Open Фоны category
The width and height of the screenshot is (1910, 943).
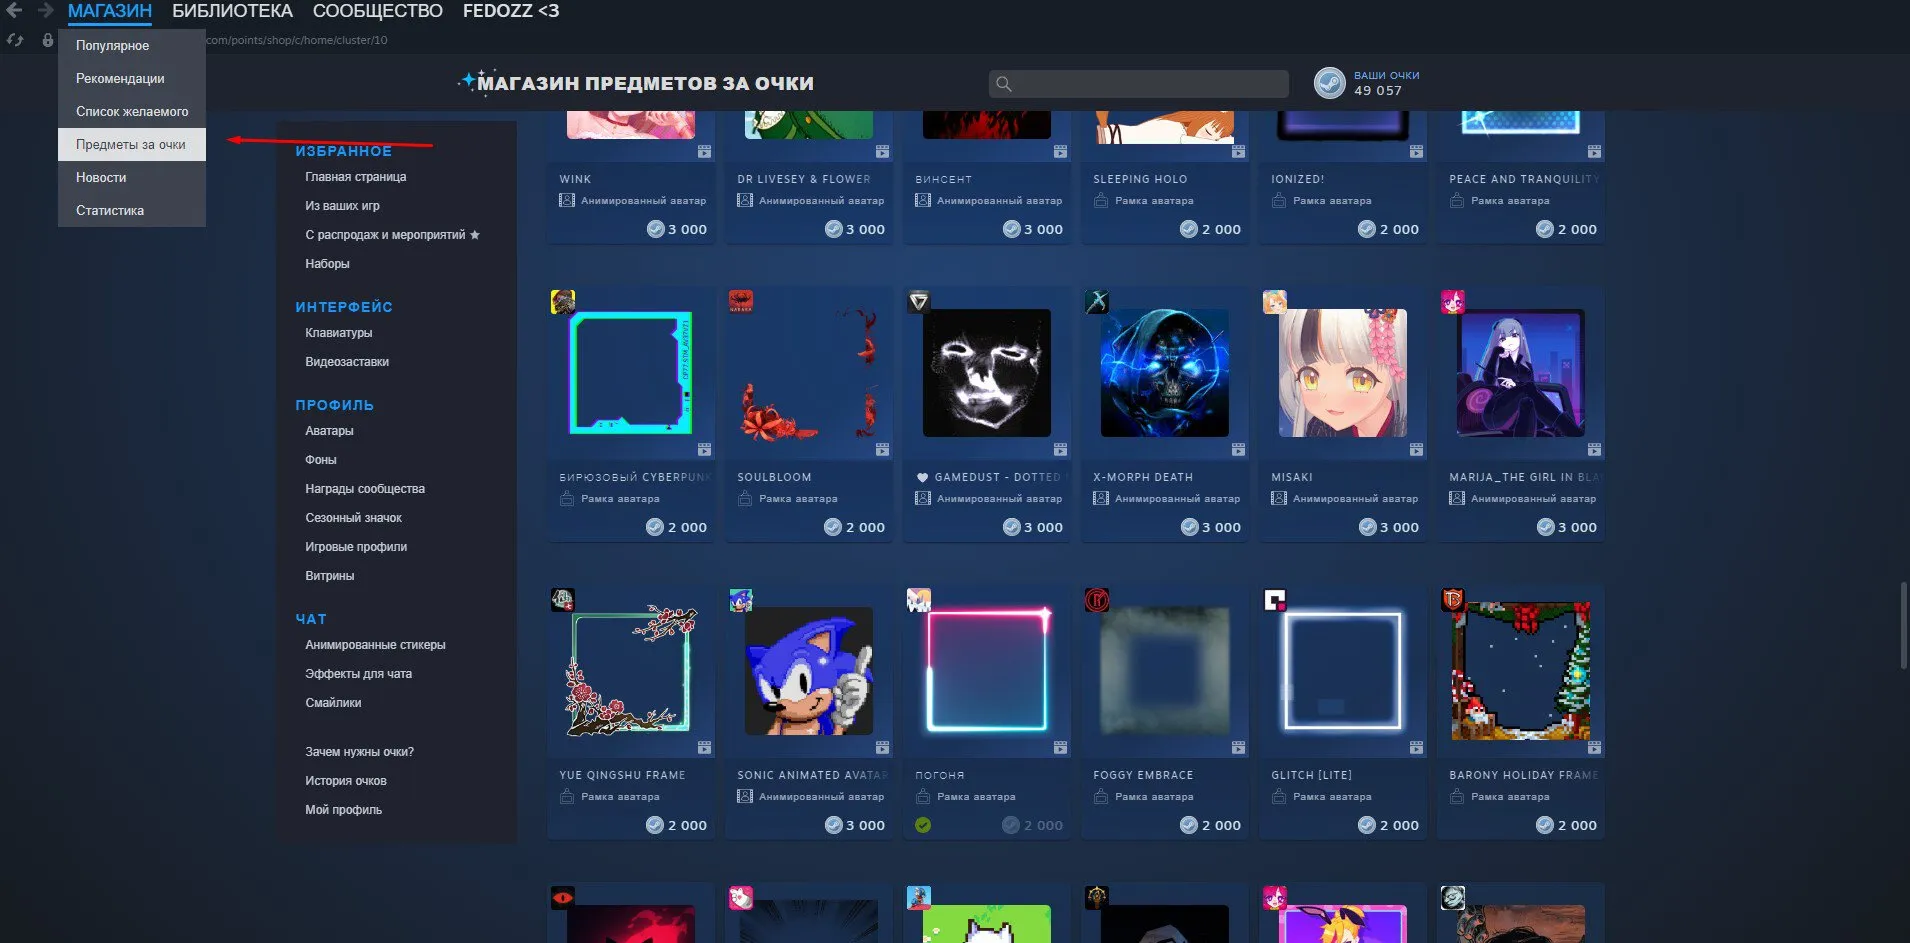[321, 460]
